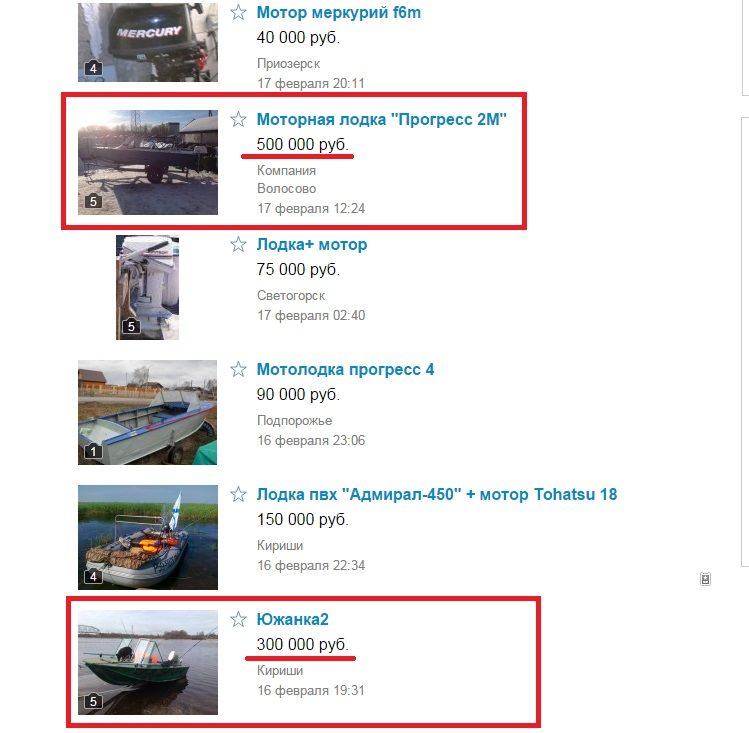Mark 'Южанка2' as favorite with star
The width and height of the screenshot is (749, 733).
pyautogui.click(x=238, y=619)
